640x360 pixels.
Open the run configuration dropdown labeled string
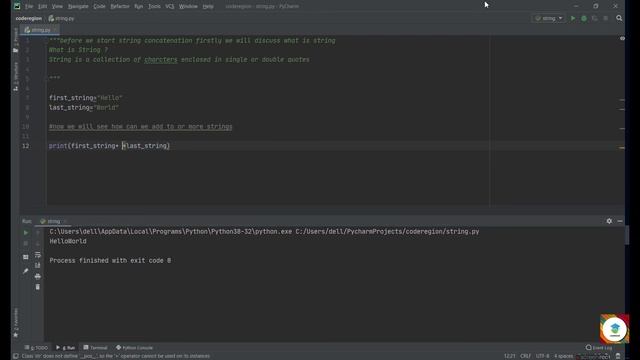(549, 18)
